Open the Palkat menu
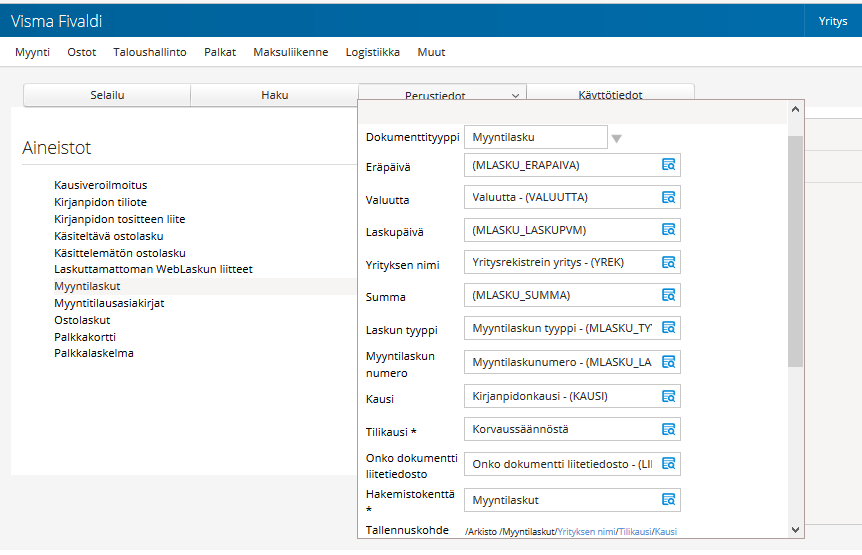This screenshot has height=555, width=862. pyautogui.click(x=220, y=52)
